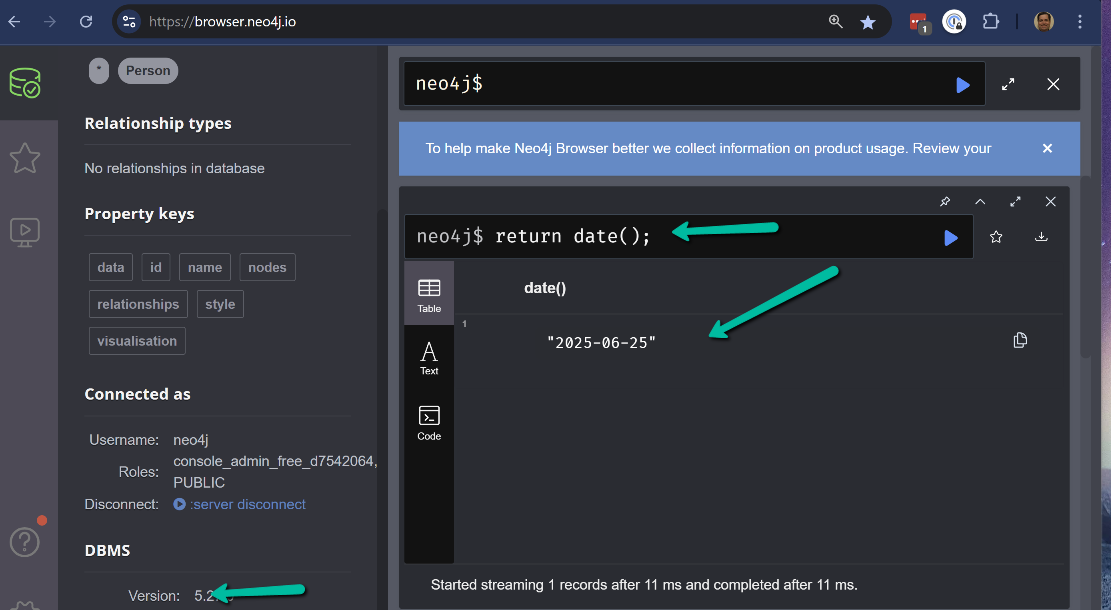Expand the top editor to fullscreen
Screen dimensions: 1111x610
(x=1008, y=84)
